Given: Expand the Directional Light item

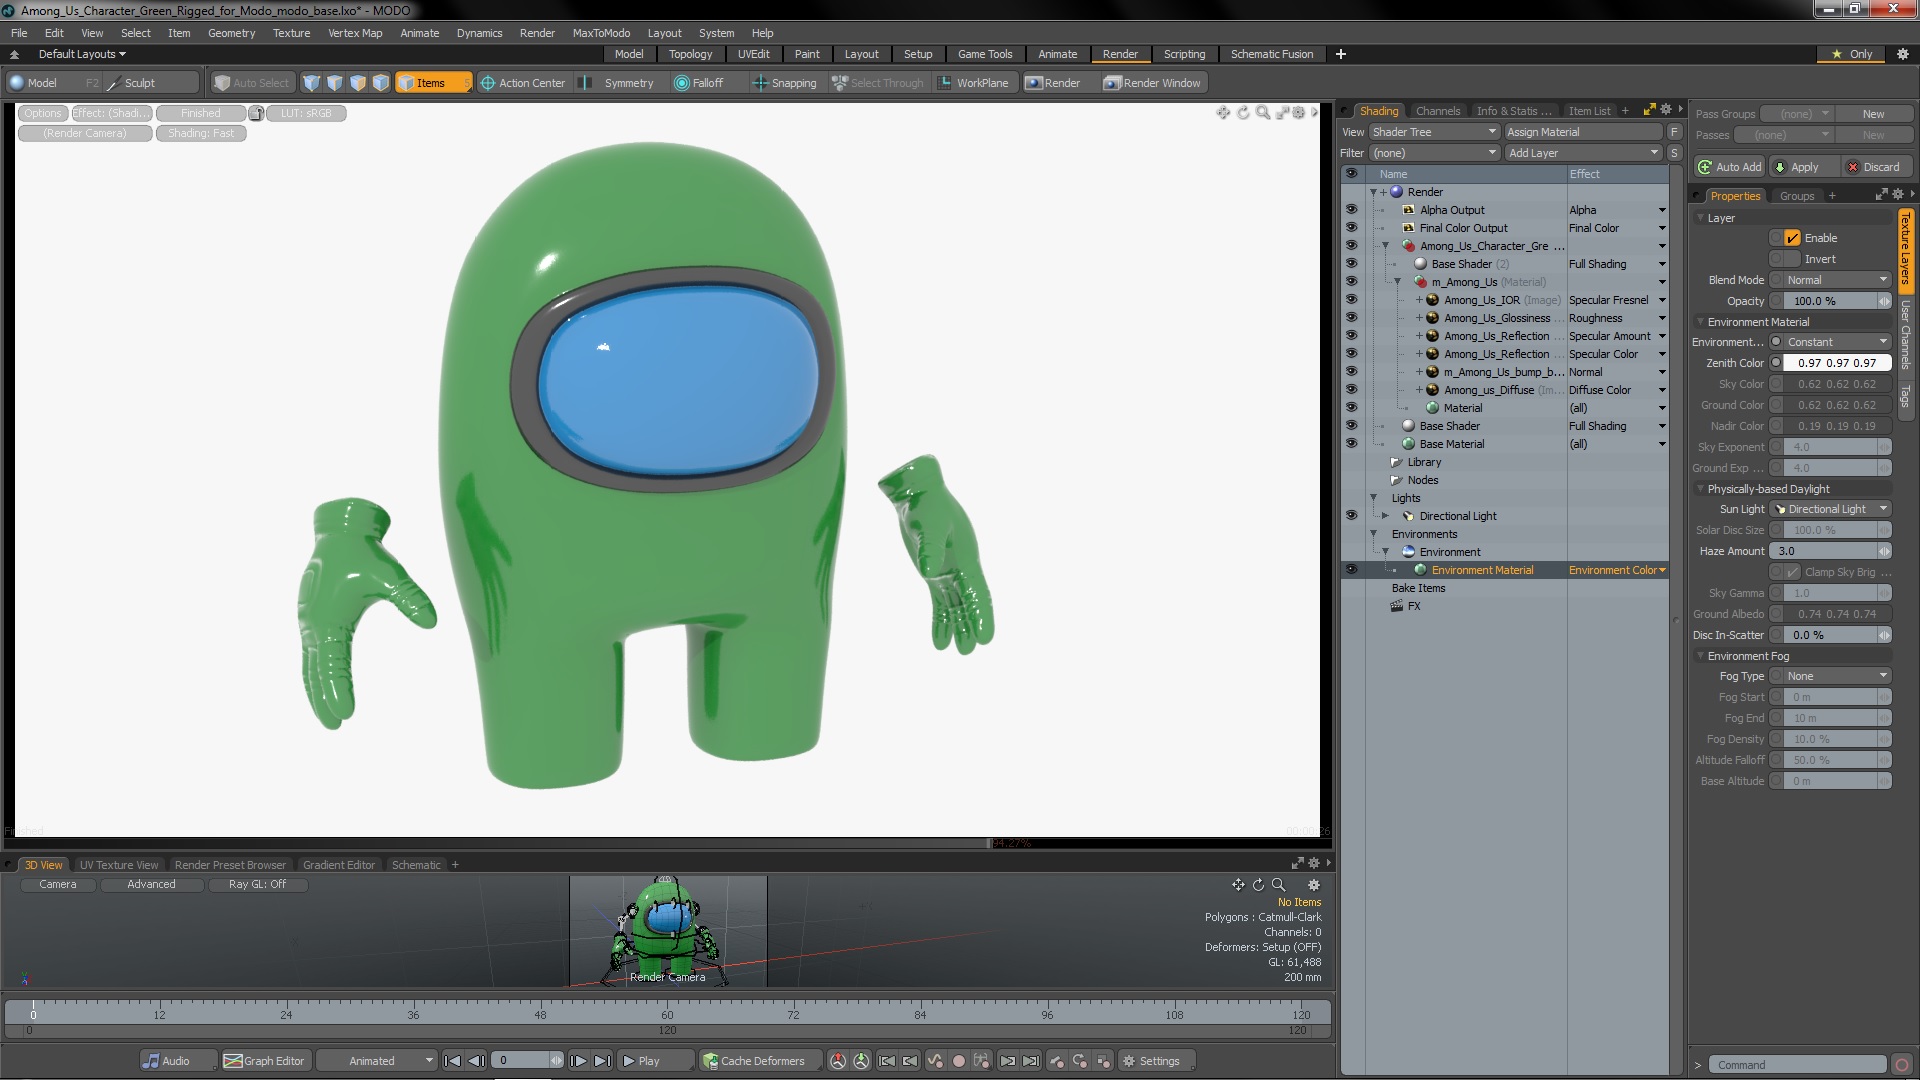Looking at the screenshot, I should (1386, 516).
